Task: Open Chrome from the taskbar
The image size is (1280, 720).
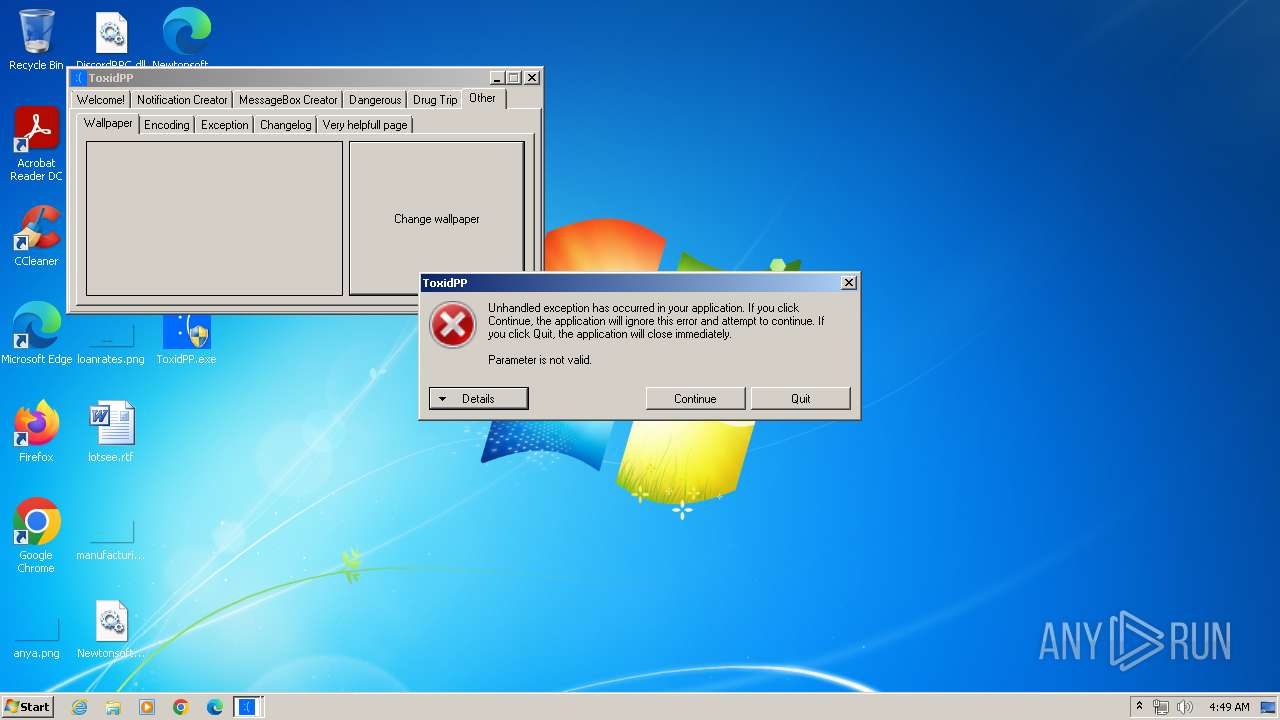Action: click(181, 707)
